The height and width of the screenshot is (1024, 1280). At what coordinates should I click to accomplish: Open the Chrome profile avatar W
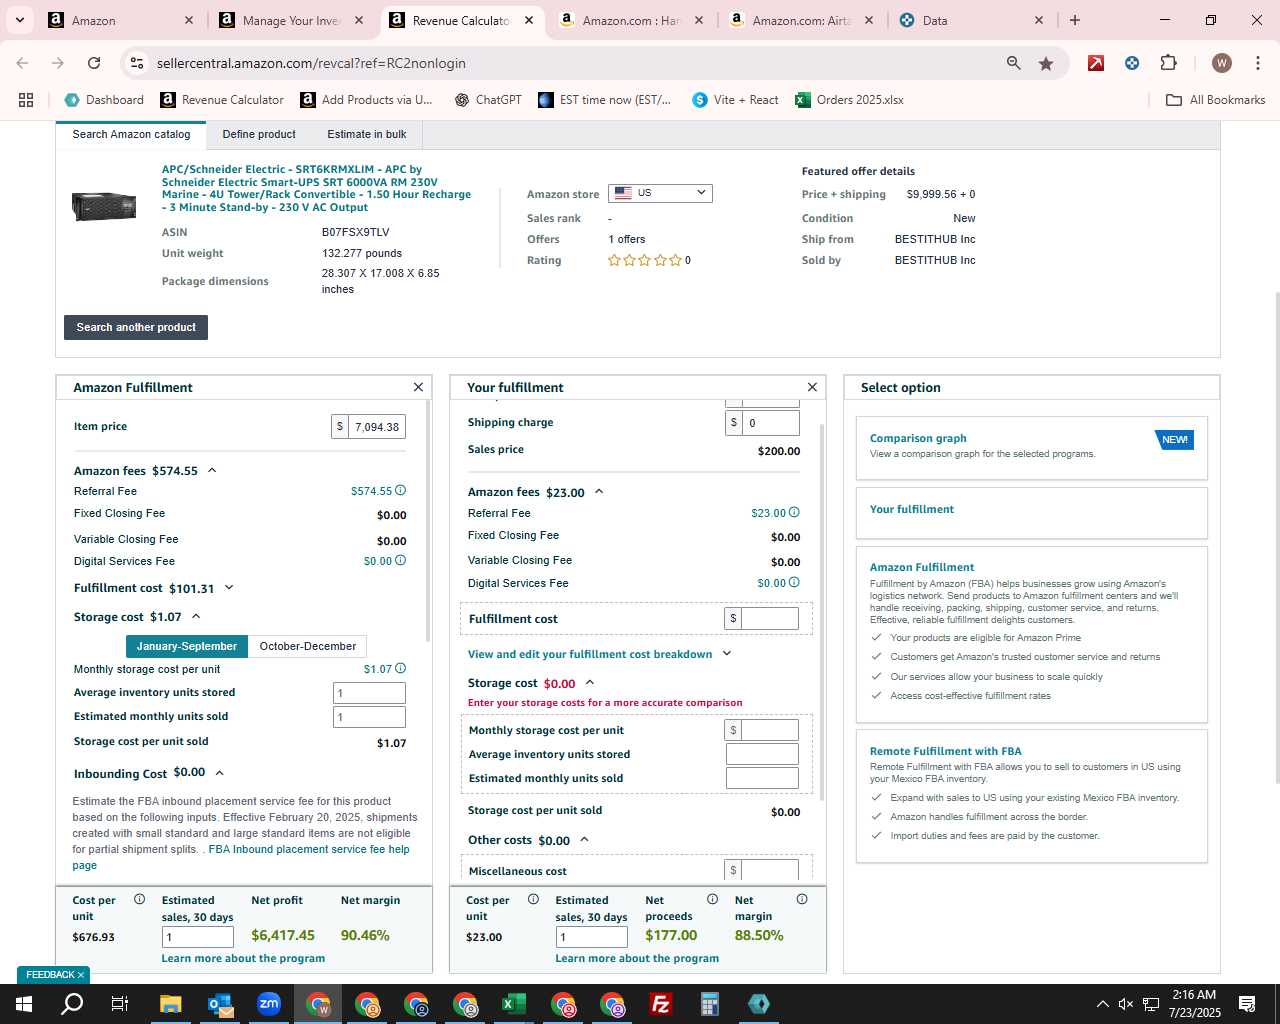click(x=1221, y=63)
